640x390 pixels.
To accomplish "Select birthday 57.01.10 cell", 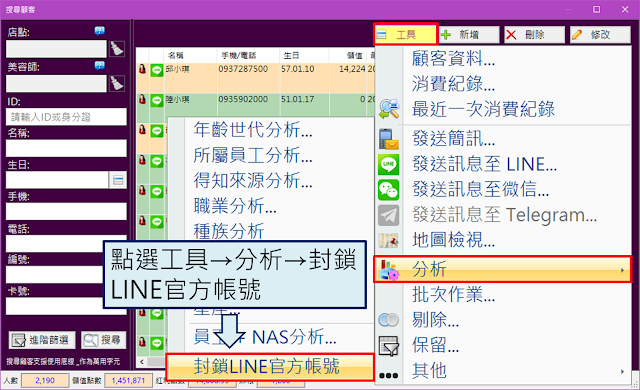I will pyautogui.click(x=298, y=69).
